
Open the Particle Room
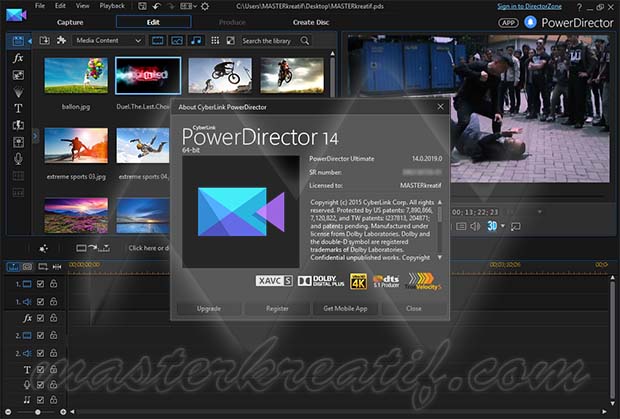tap(18, 92)
